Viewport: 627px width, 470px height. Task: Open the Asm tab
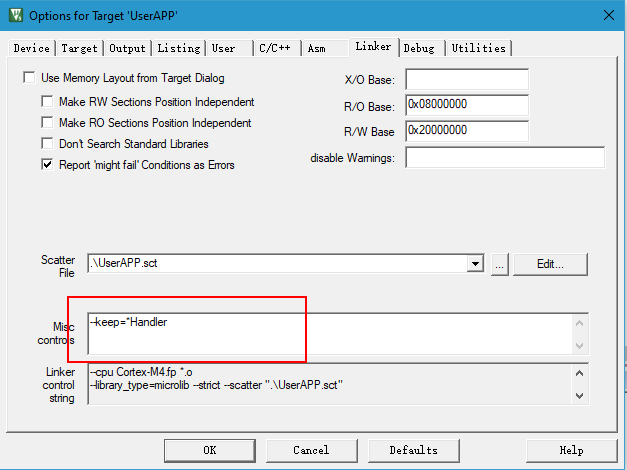click(325, 48)
